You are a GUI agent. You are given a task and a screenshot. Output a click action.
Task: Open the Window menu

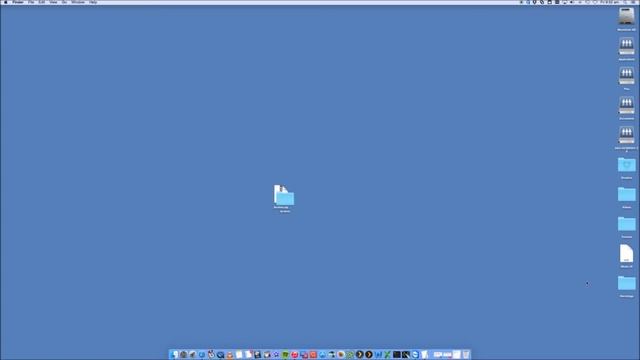point(78,2)
